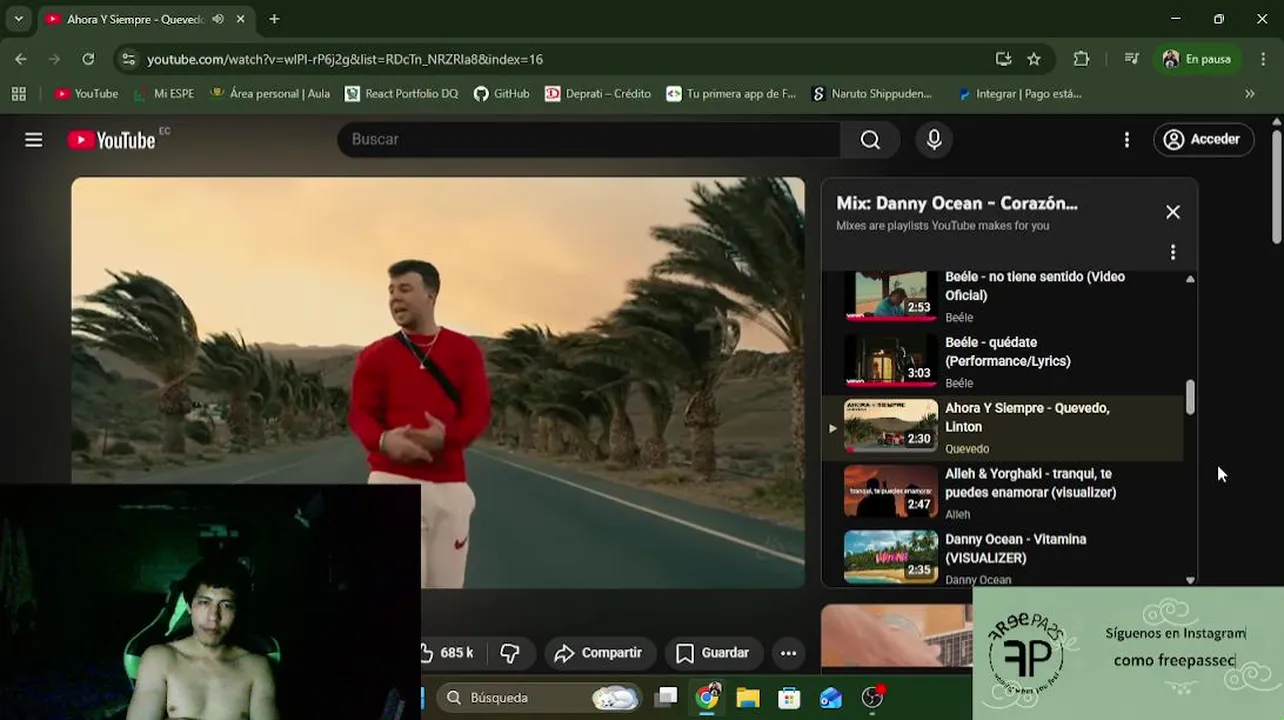Click the Windows taskbar Búsqueda box

point(539,697)
